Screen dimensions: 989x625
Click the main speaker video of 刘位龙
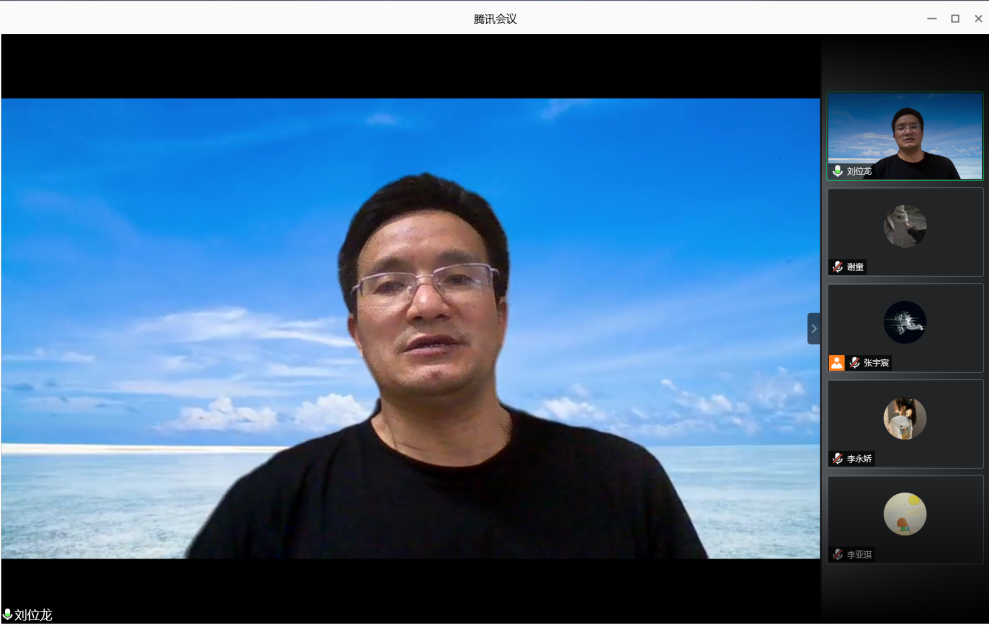pos(410,328)
